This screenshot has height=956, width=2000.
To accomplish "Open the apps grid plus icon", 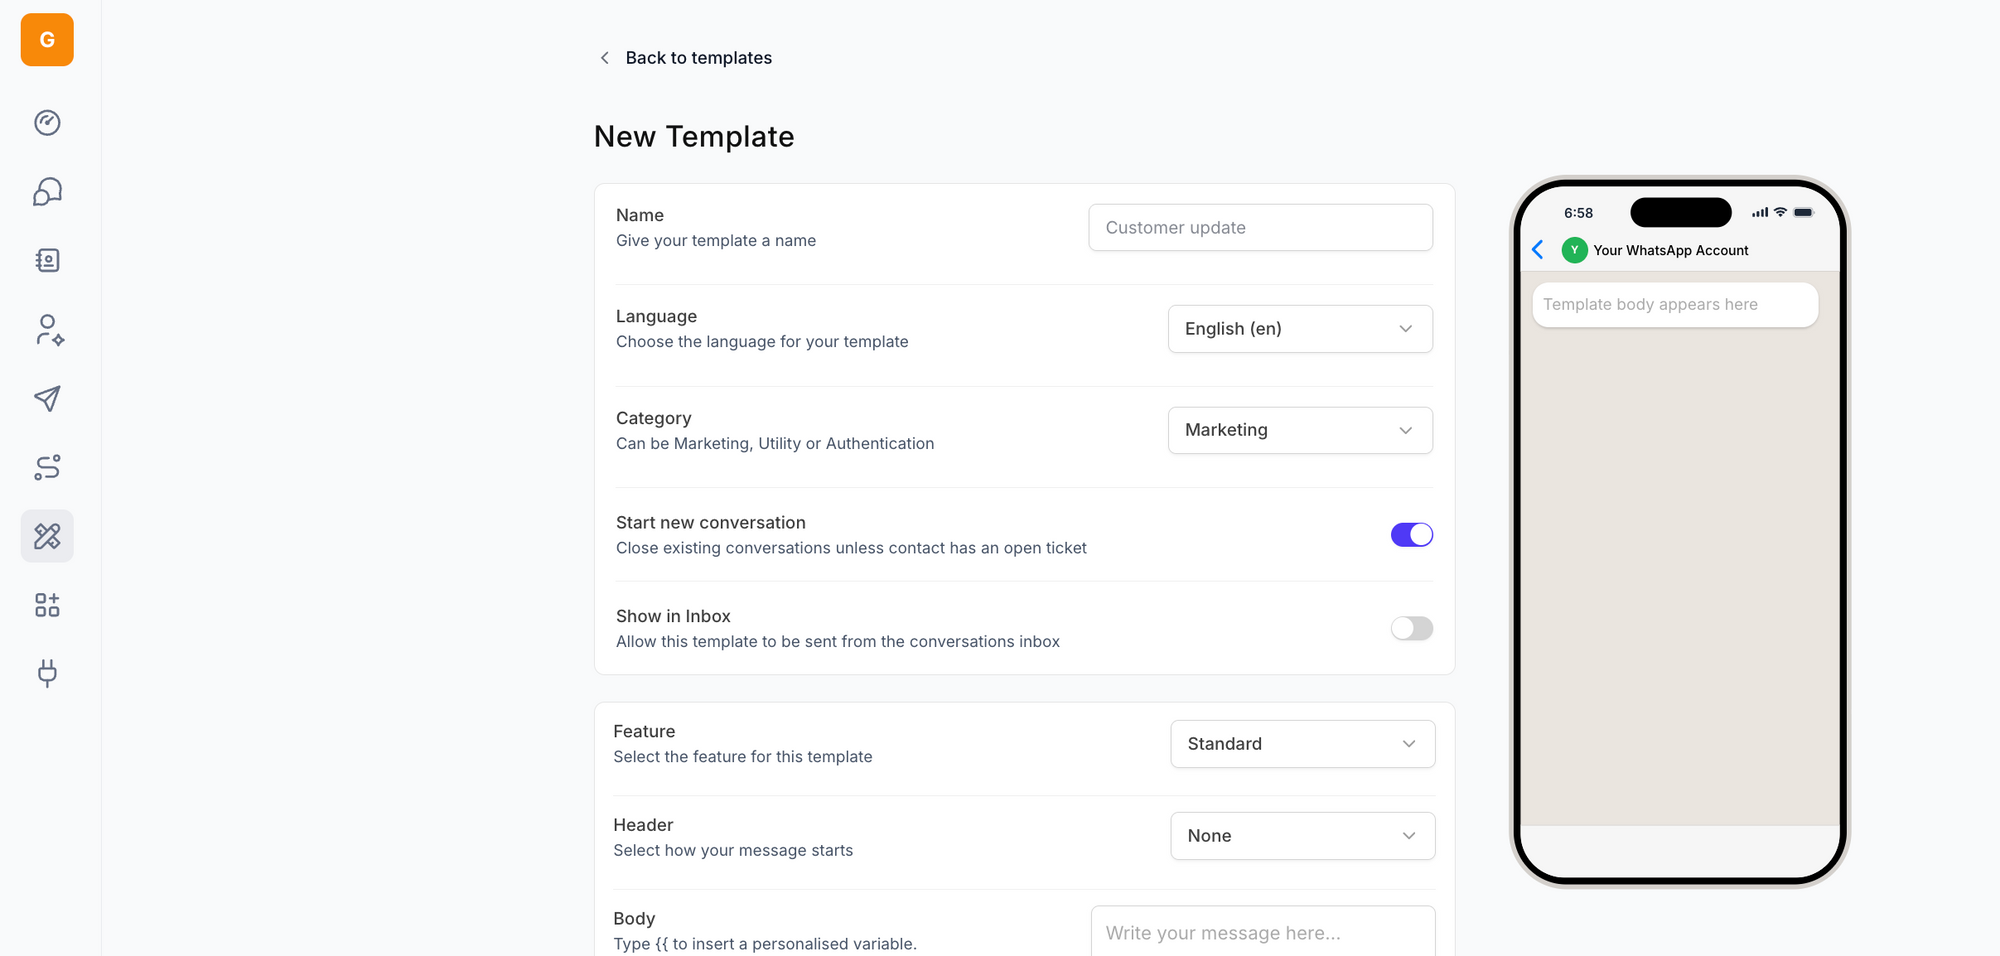I will coord(47,605).
